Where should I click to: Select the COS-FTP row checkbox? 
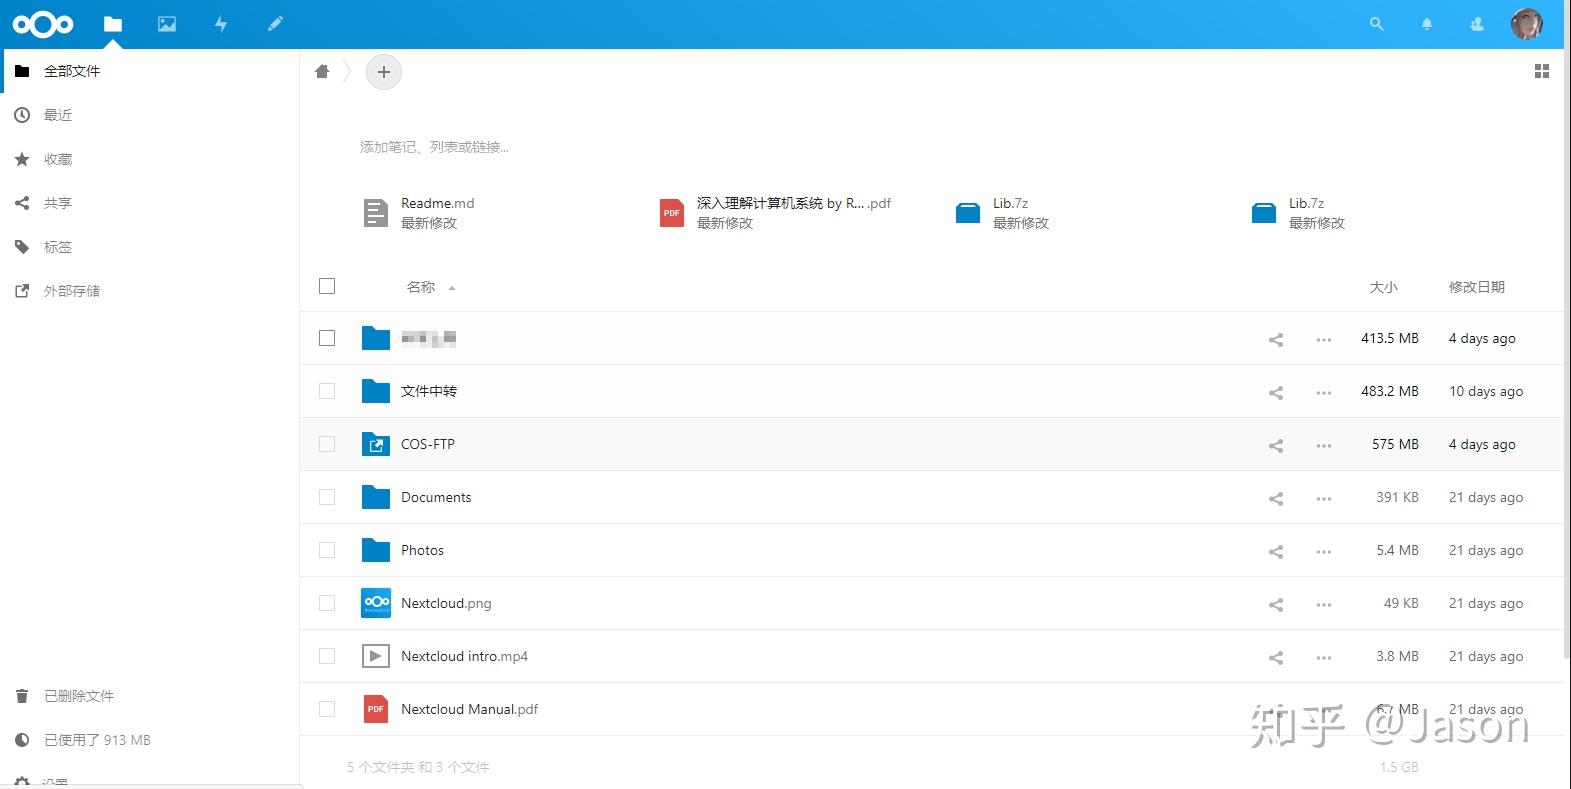pyautogui.click(x=327, y=444)
